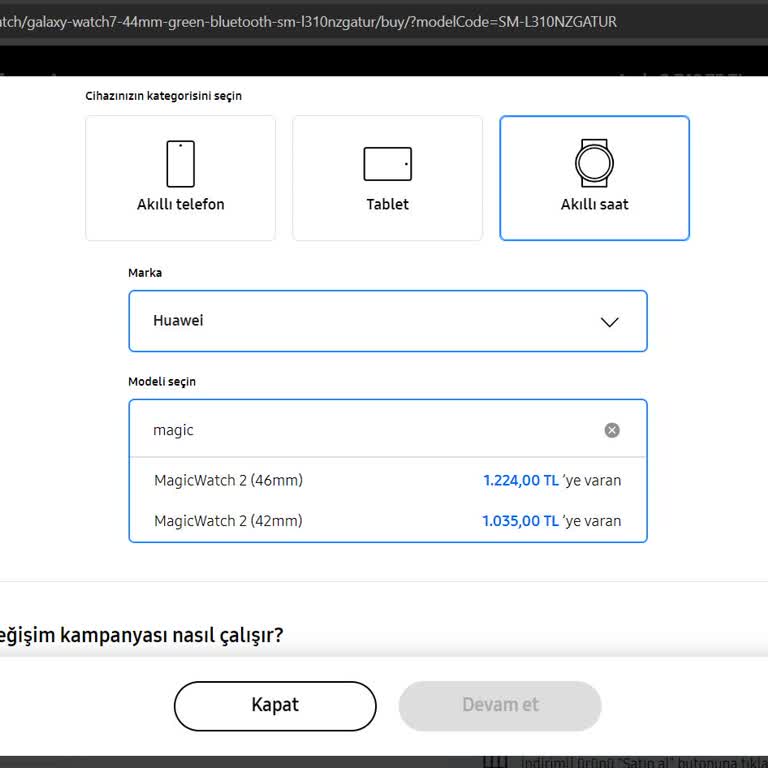Close the dialog with Kapat button
The image size is (768, 768).
pos(275,705)
